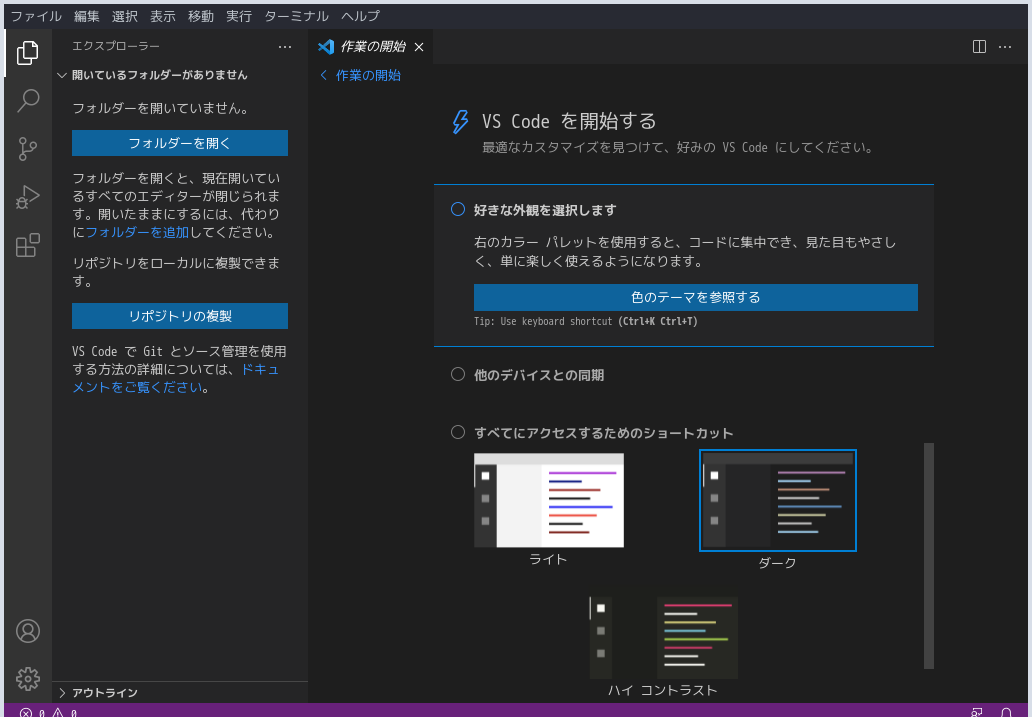1032x717 pixels.
Task: Click the warnings triangle icon in status bar
Action: point(58,712)
